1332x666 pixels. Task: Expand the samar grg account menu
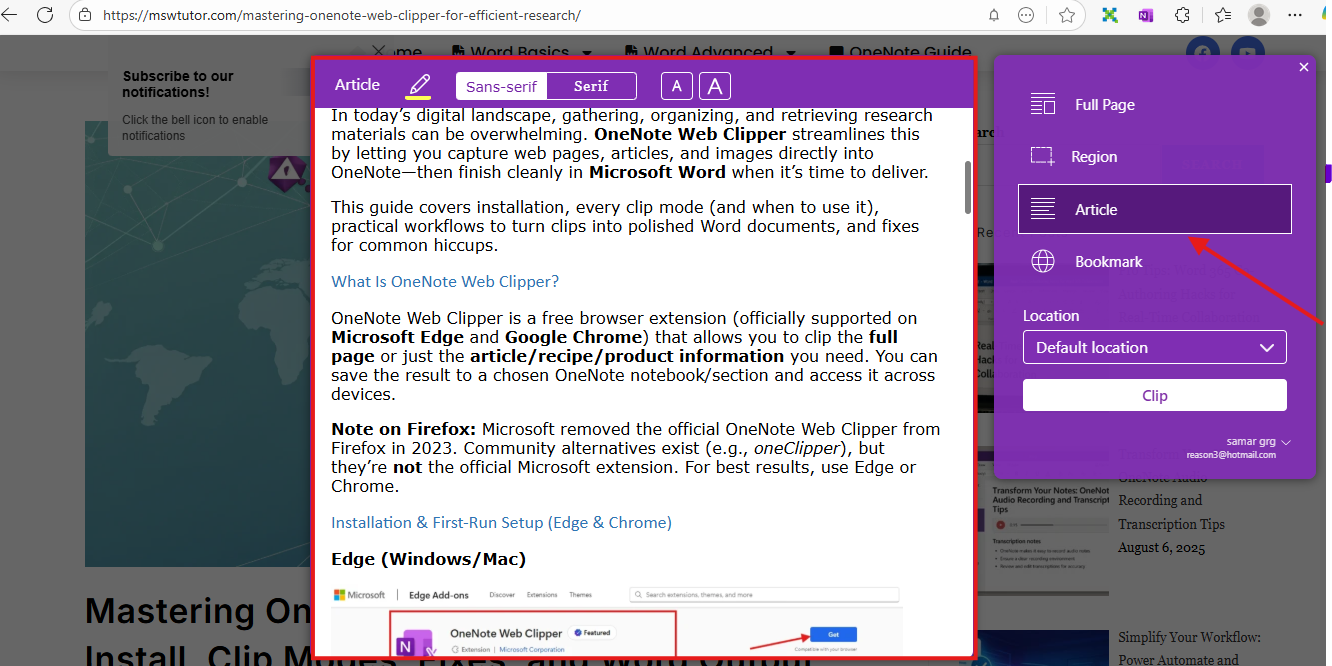(x=1258, y=441)
